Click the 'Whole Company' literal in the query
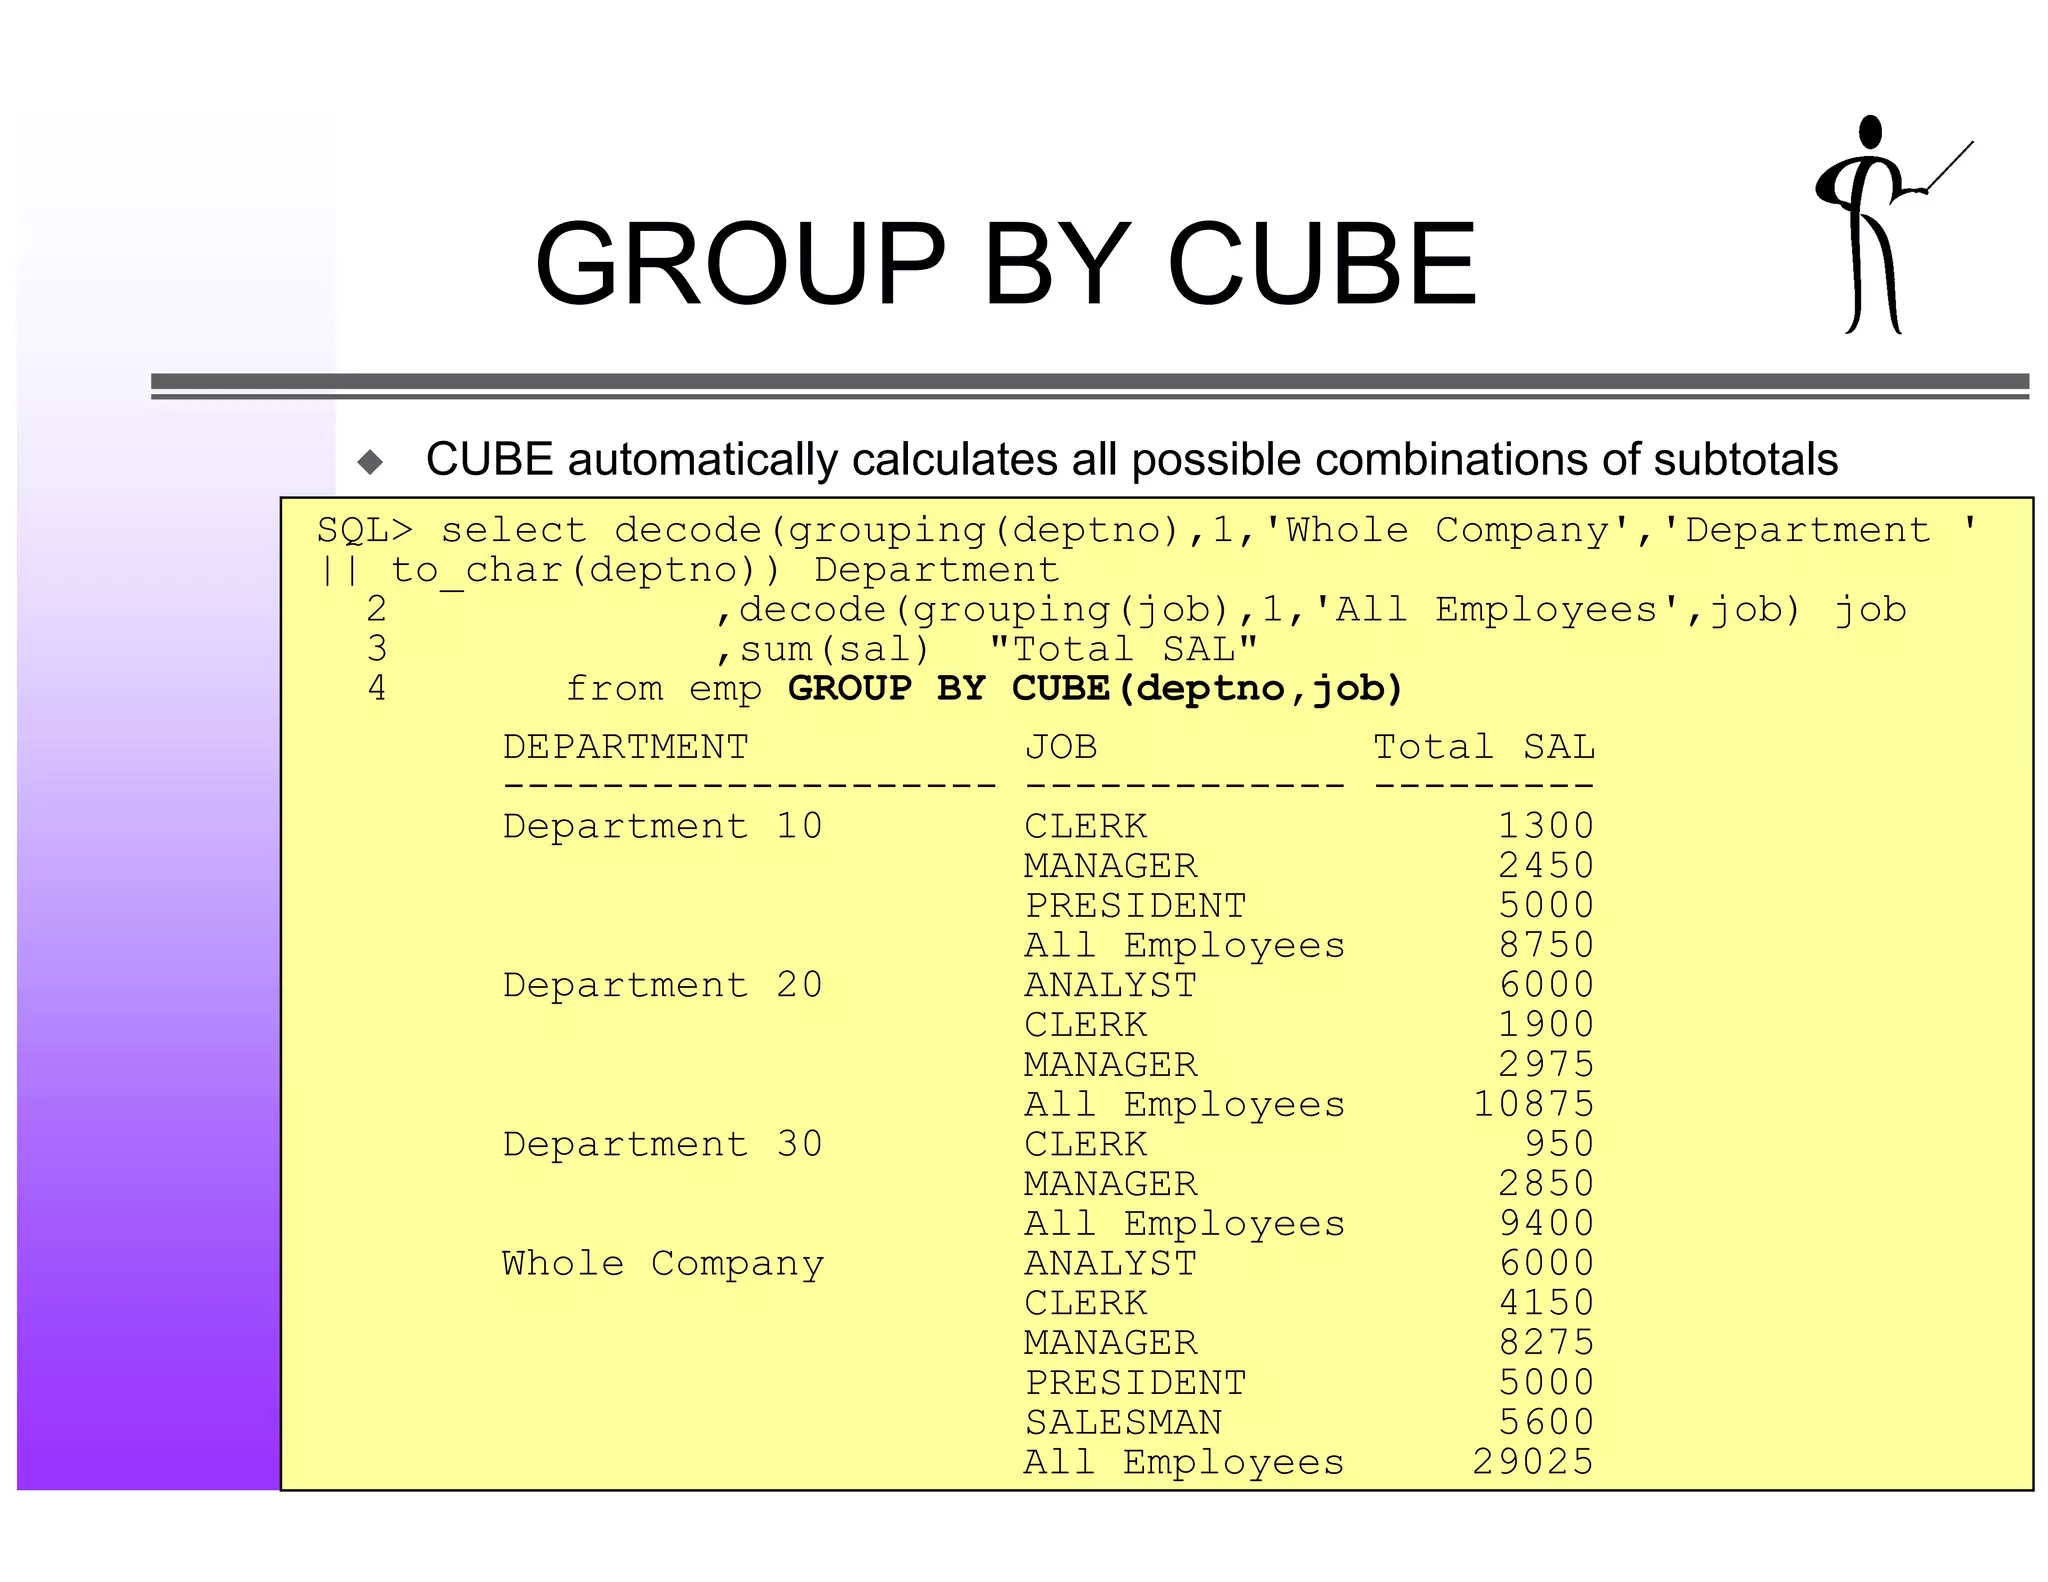 tap(1446, 530)
